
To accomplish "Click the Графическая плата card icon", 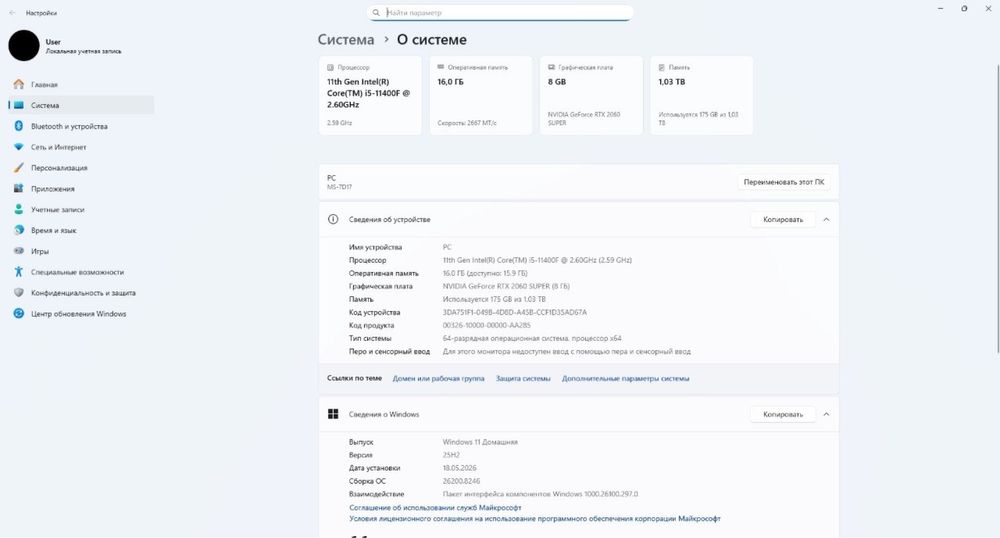I will tap(551, 68).
